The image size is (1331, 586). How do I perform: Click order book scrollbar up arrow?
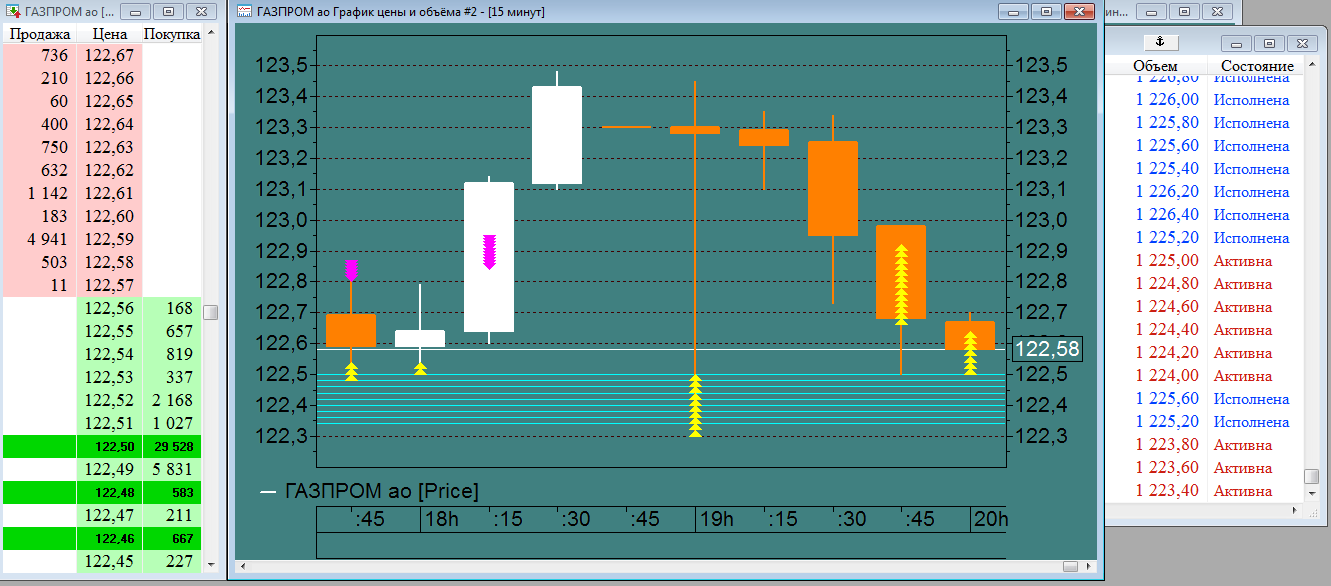click(211, 33)
